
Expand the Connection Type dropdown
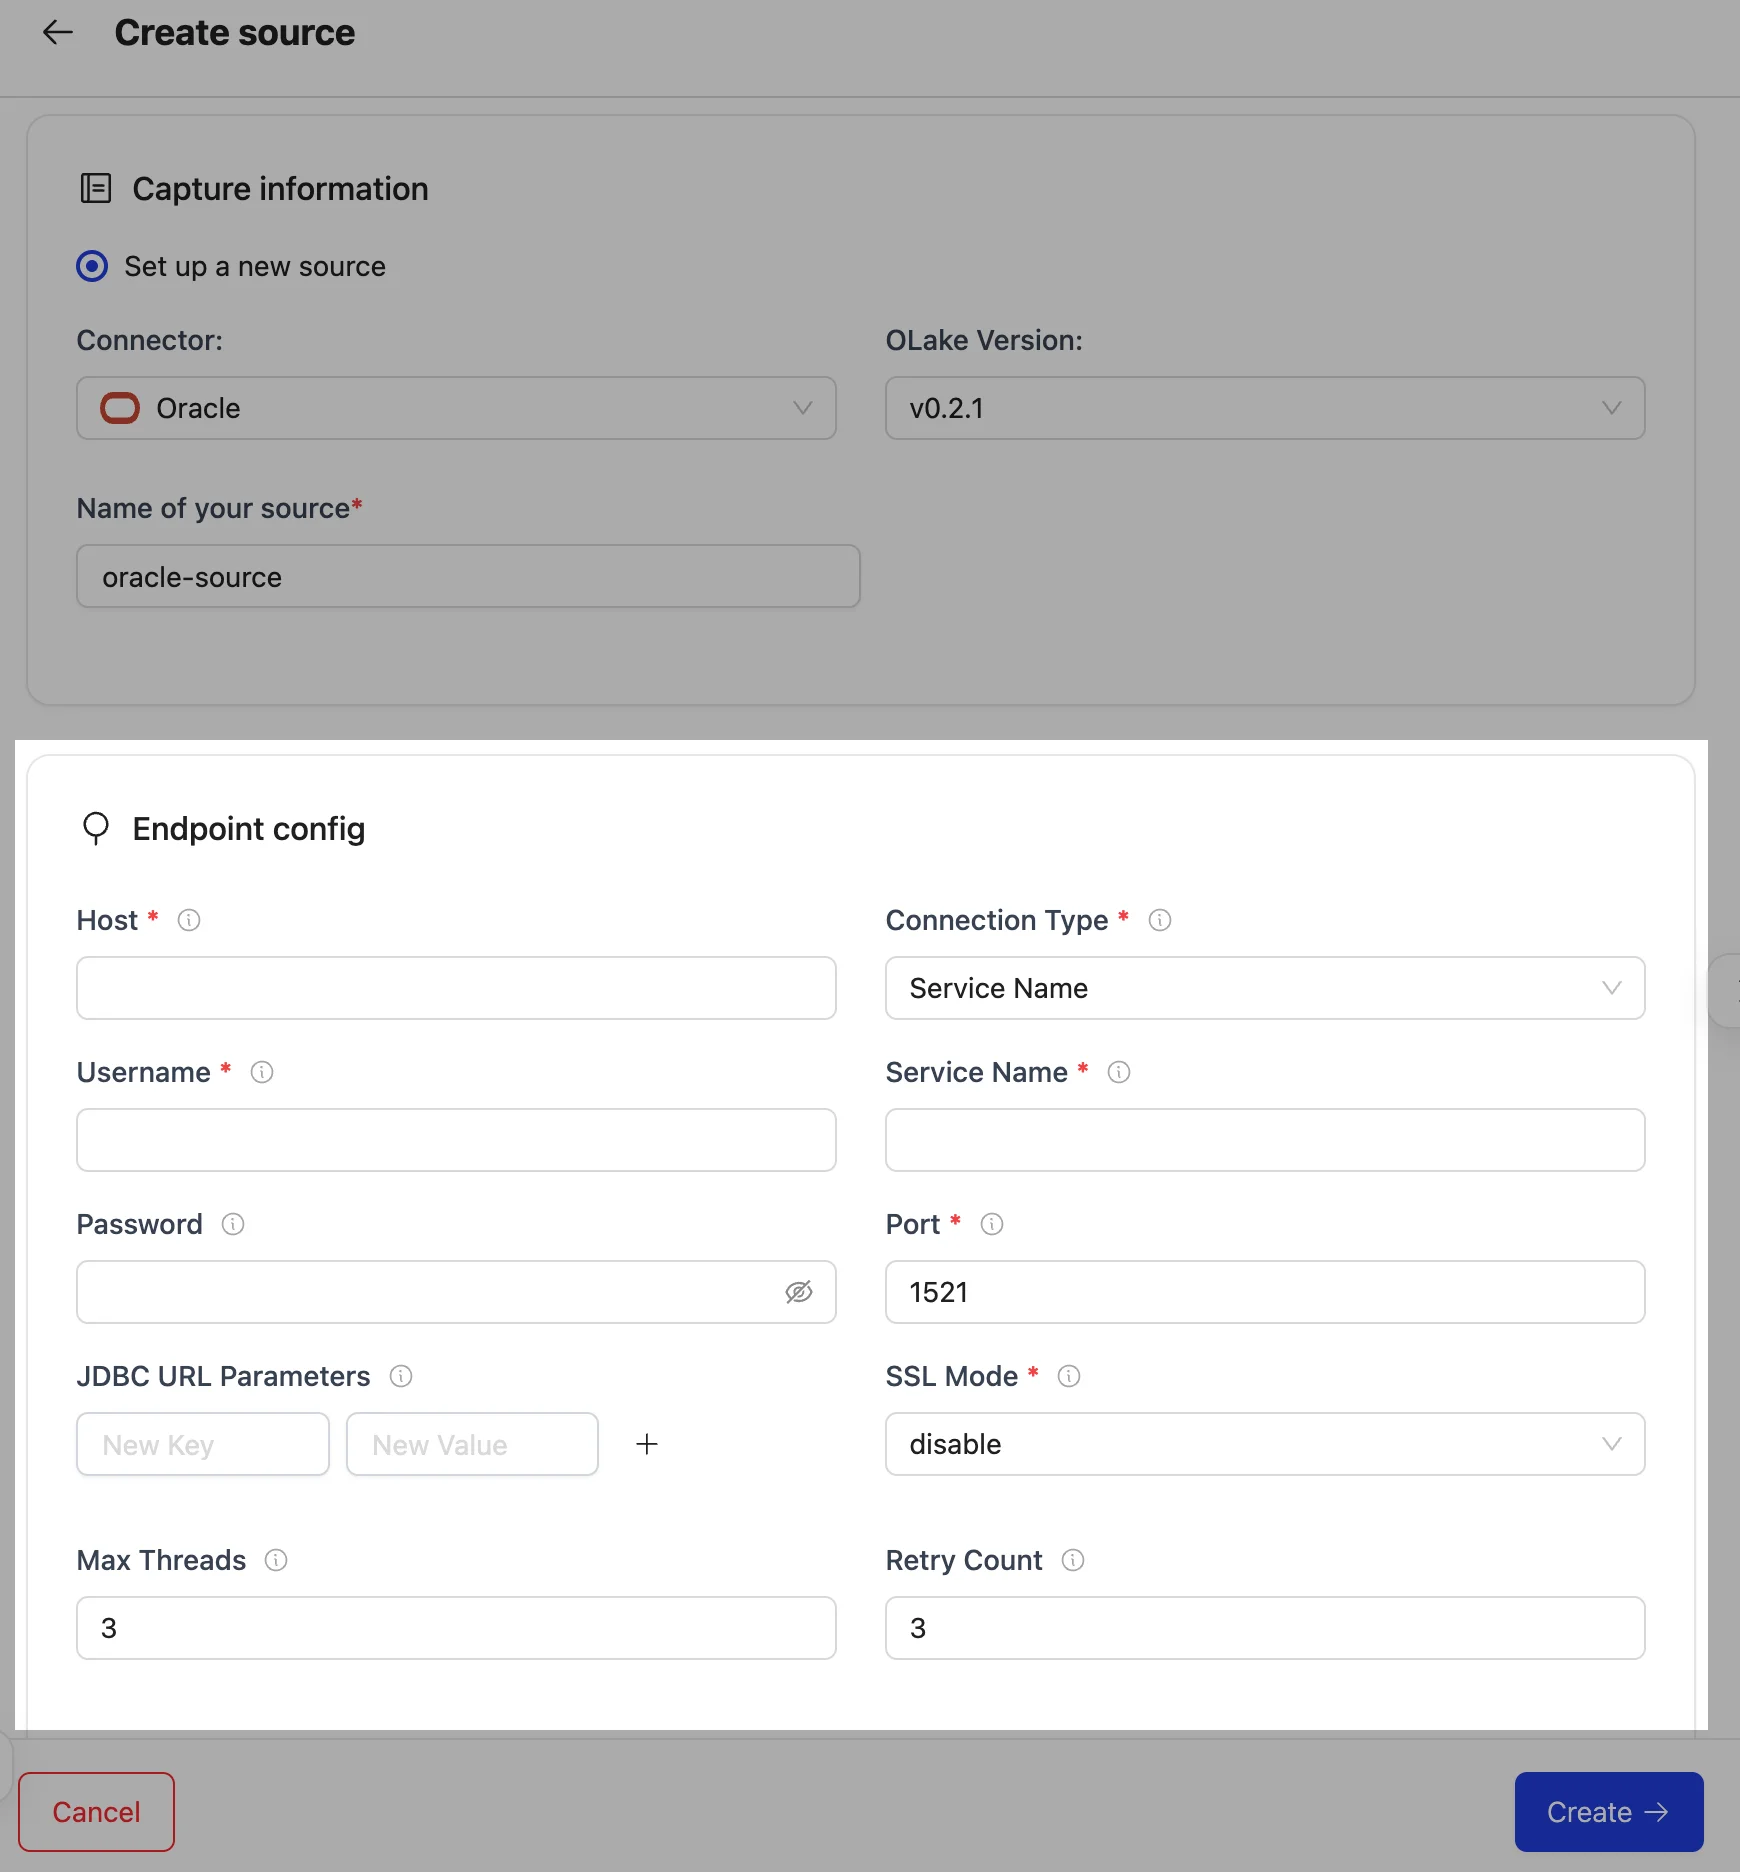1264,988
